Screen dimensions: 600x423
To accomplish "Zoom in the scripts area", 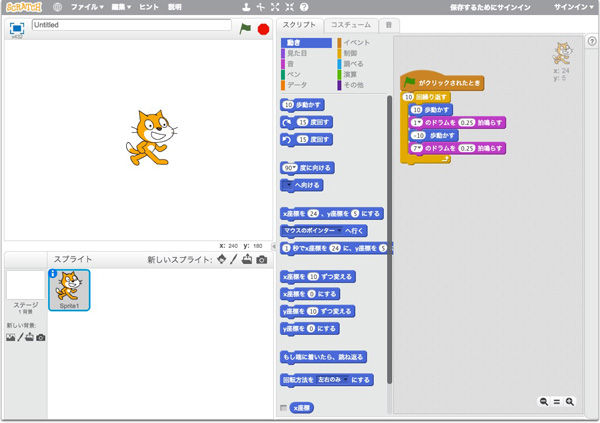I will [570, 401].
